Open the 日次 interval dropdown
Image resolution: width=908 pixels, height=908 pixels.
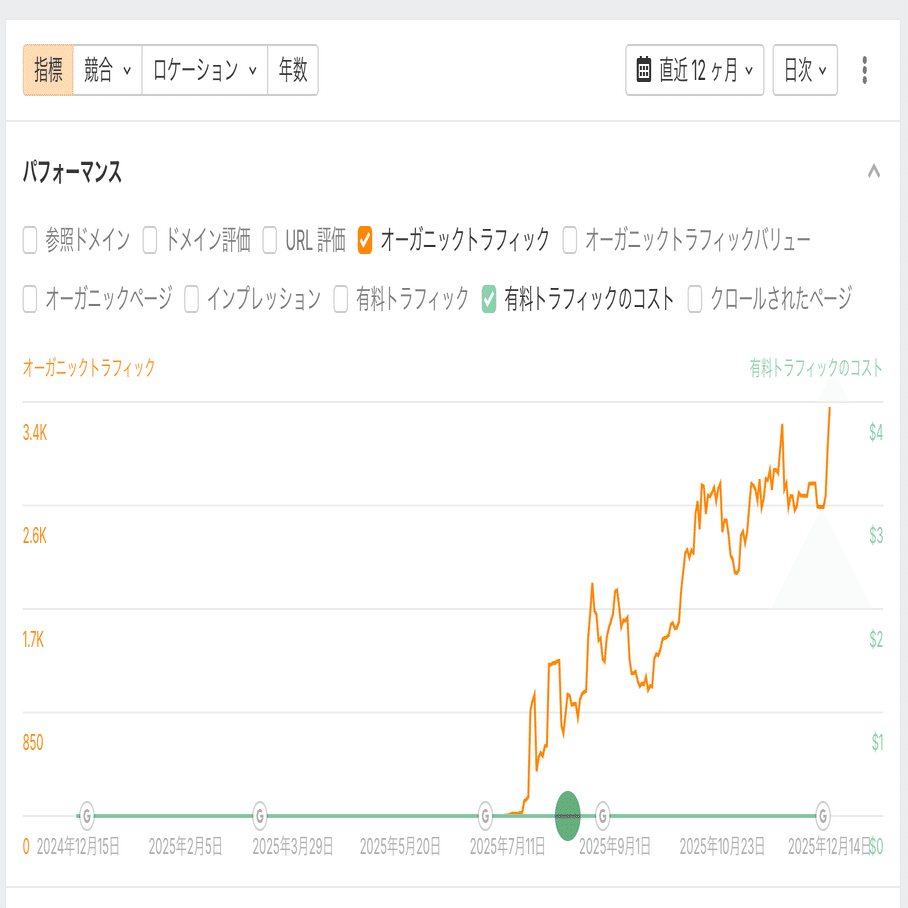804,70
